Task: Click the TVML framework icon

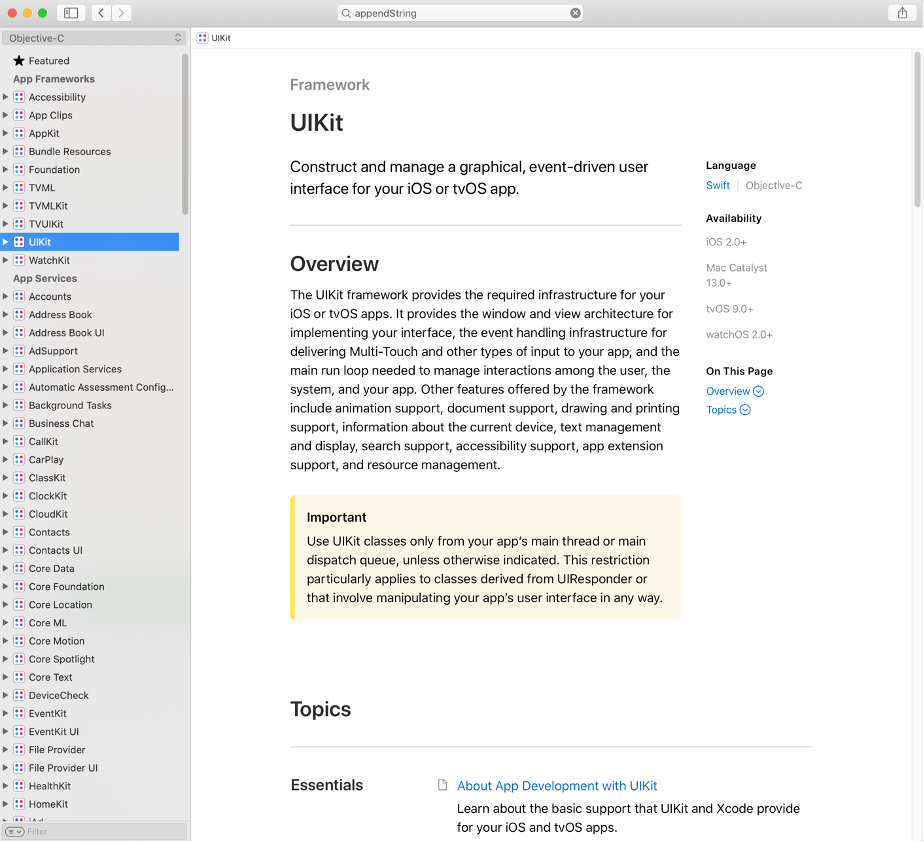Action: (x=19, y=188)
